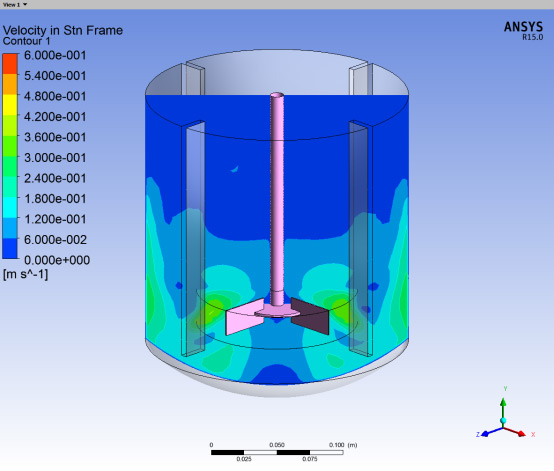Click the Contour 1 legend label
Viewport: 554px width, 471px height.
tap(26, 41)
